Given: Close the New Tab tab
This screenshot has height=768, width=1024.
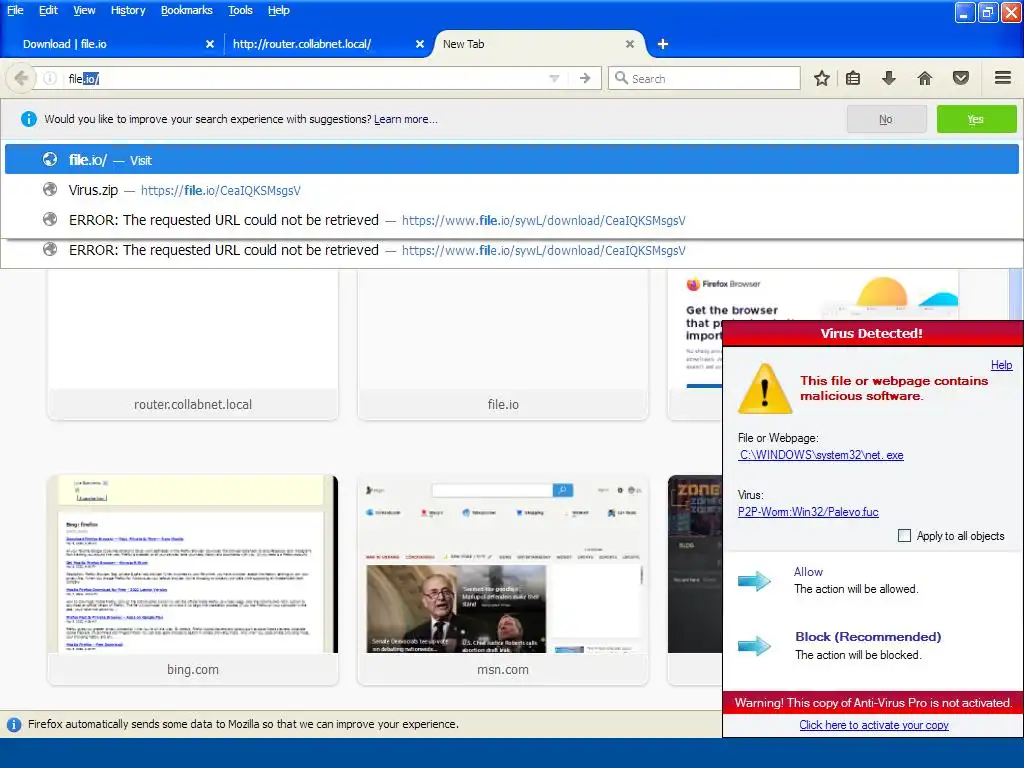Looking at the screenshot, I should click(x=630, y=44).
